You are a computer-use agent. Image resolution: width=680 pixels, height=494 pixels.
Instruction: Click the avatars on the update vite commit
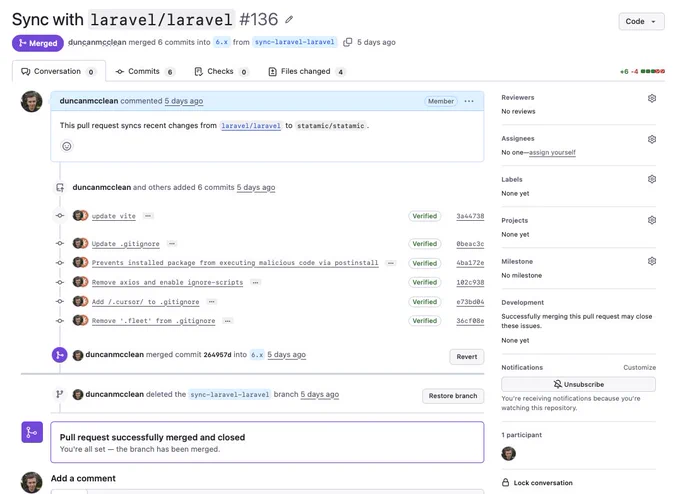[80, 216]
